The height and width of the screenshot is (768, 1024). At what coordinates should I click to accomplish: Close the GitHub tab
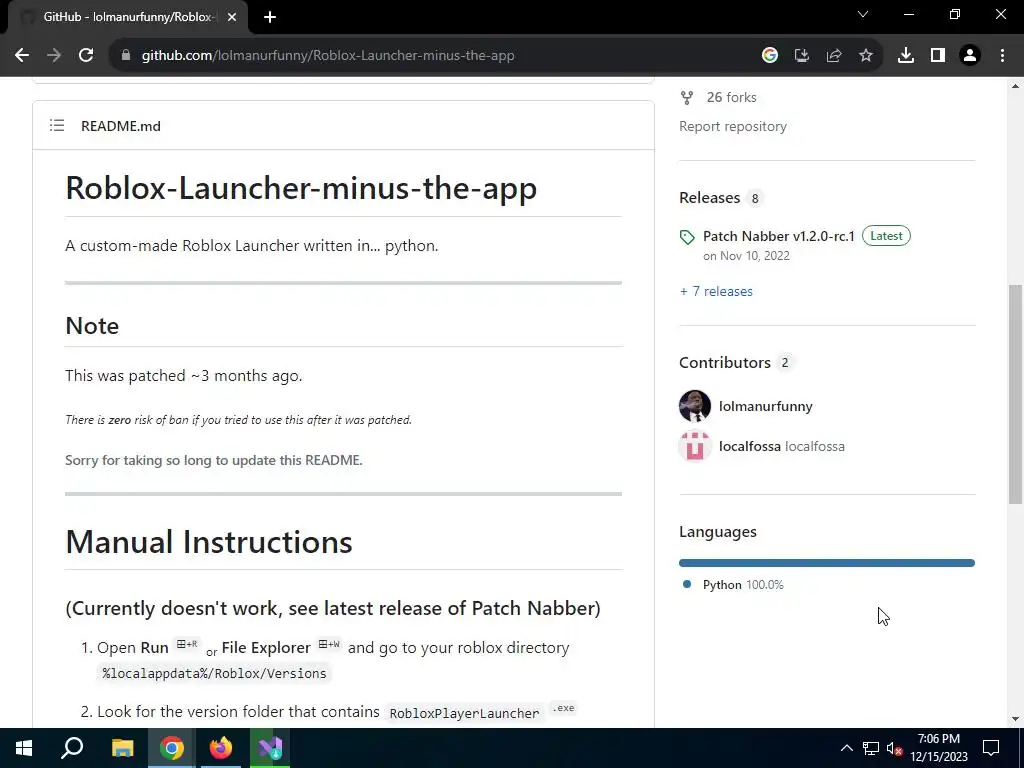tap(232, 17)
